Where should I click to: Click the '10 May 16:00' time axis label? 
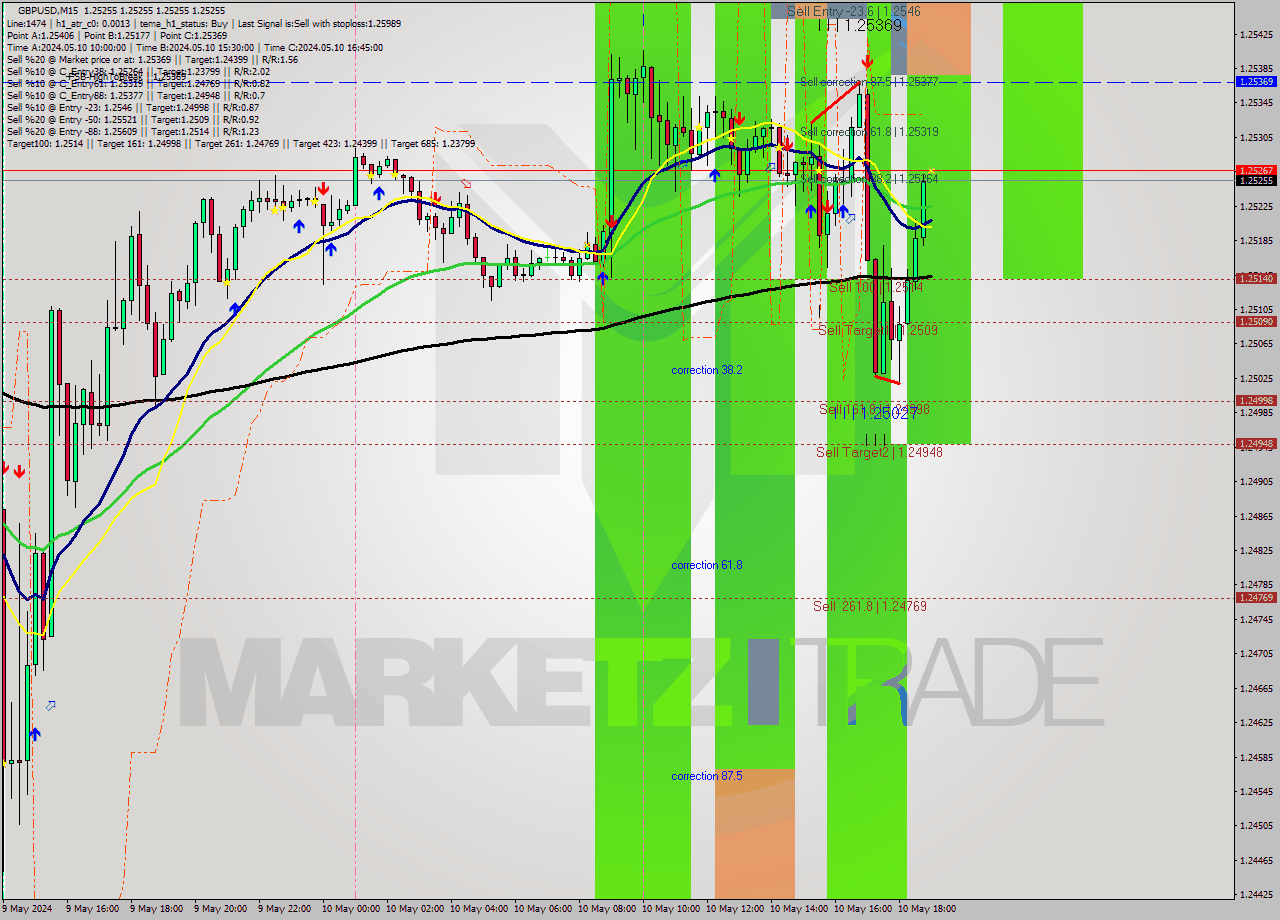(861, 909)
